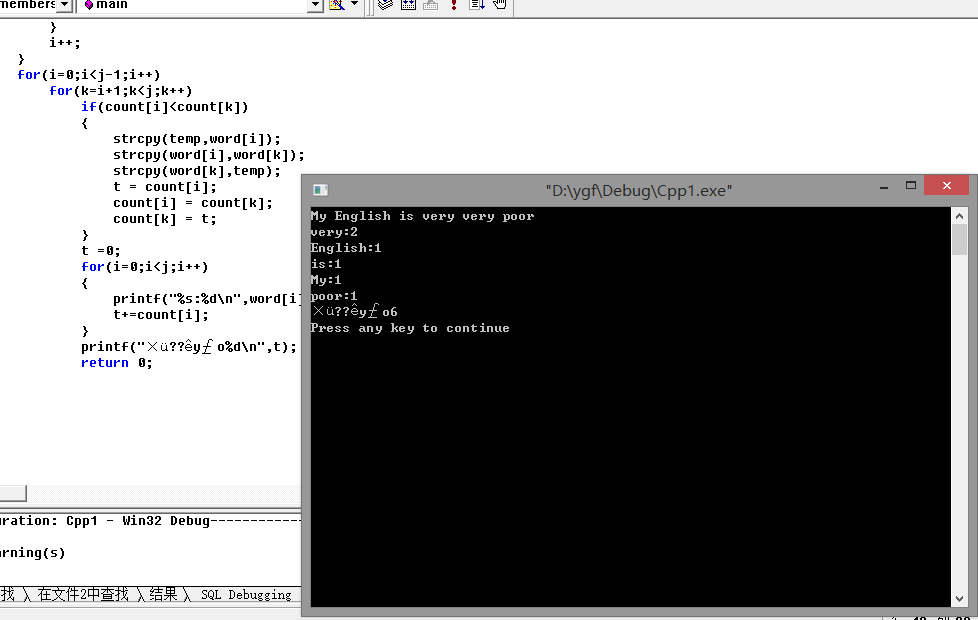
Task: Run the program with the red exclamation icon
Action: coord(454,5)
